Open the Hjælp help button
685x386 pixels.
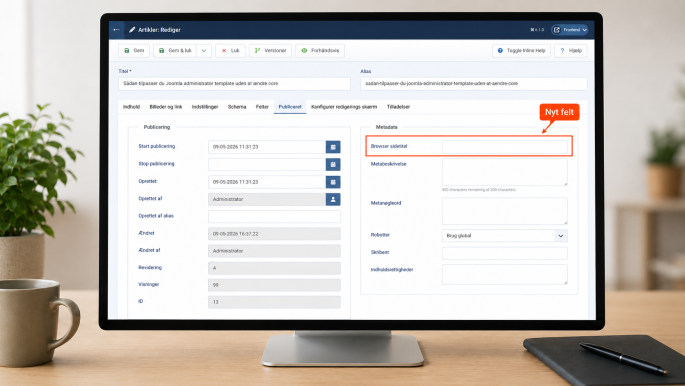click(x=571, y=51)
